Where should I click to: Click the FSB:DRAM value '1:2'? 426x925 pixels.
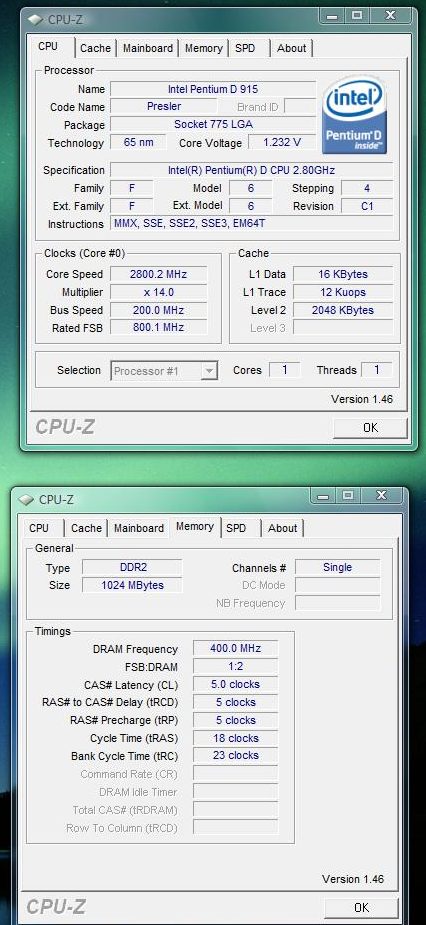(x=235, y=667)
